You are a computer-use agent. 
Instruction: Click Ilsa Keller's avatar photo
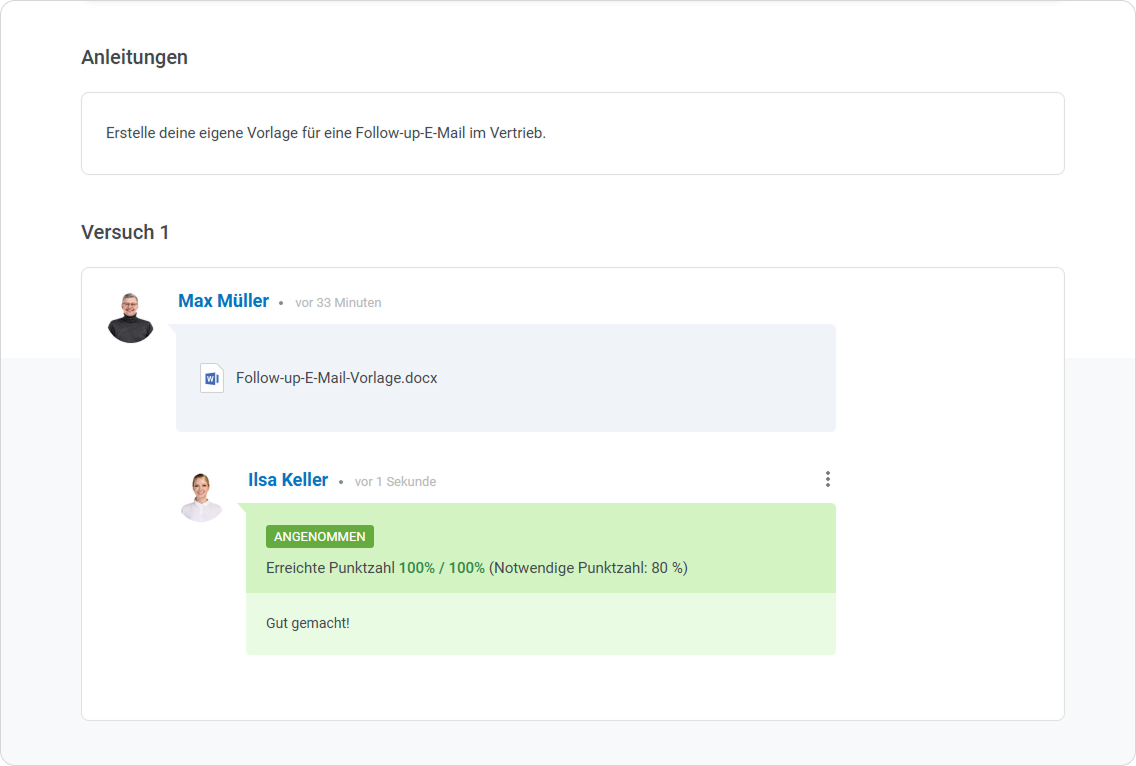pos(201,497)
